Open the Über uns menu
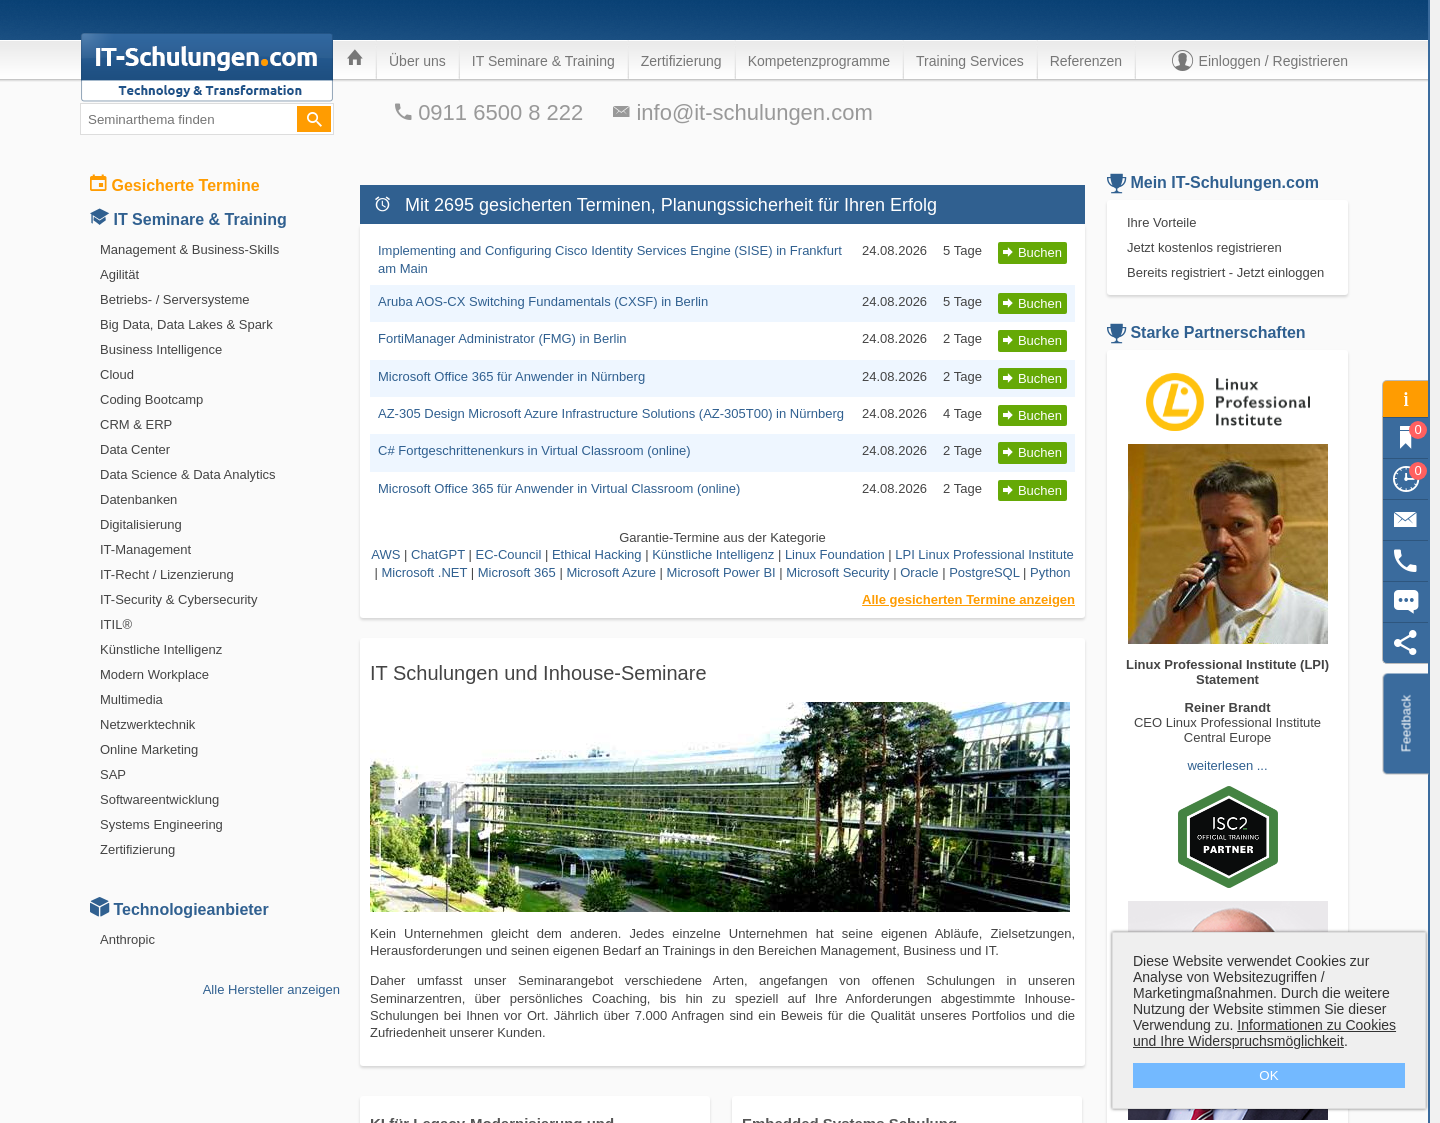The width and height of the screenshot is (1440, 1123). [x=417, y=61]
